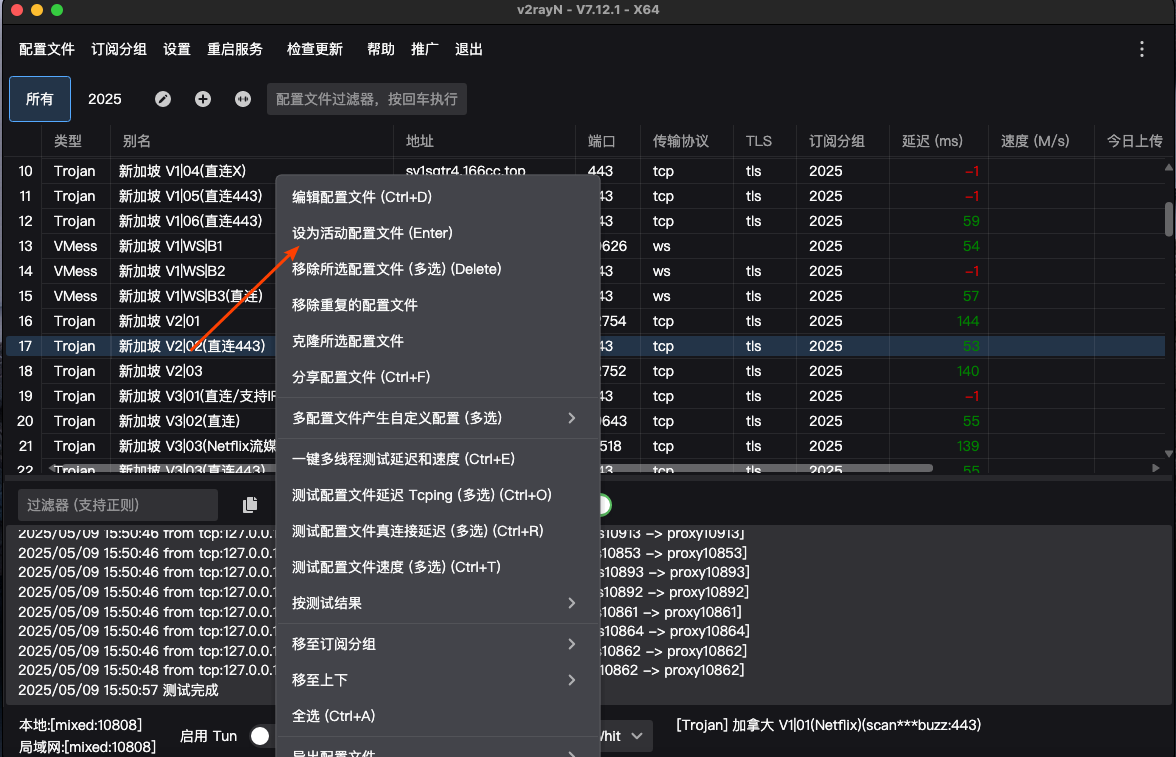The width and height of the screenshot is (1176, 757).
Task: Click the horizontal dots icon beside the plus icon
Action: 243,99
